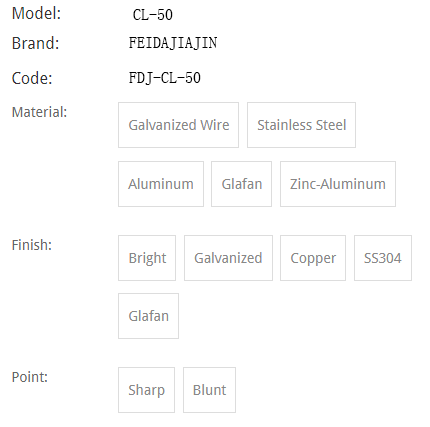Select Glafan under Material
This screenshot has width=430, height=427.
(241, 184)
